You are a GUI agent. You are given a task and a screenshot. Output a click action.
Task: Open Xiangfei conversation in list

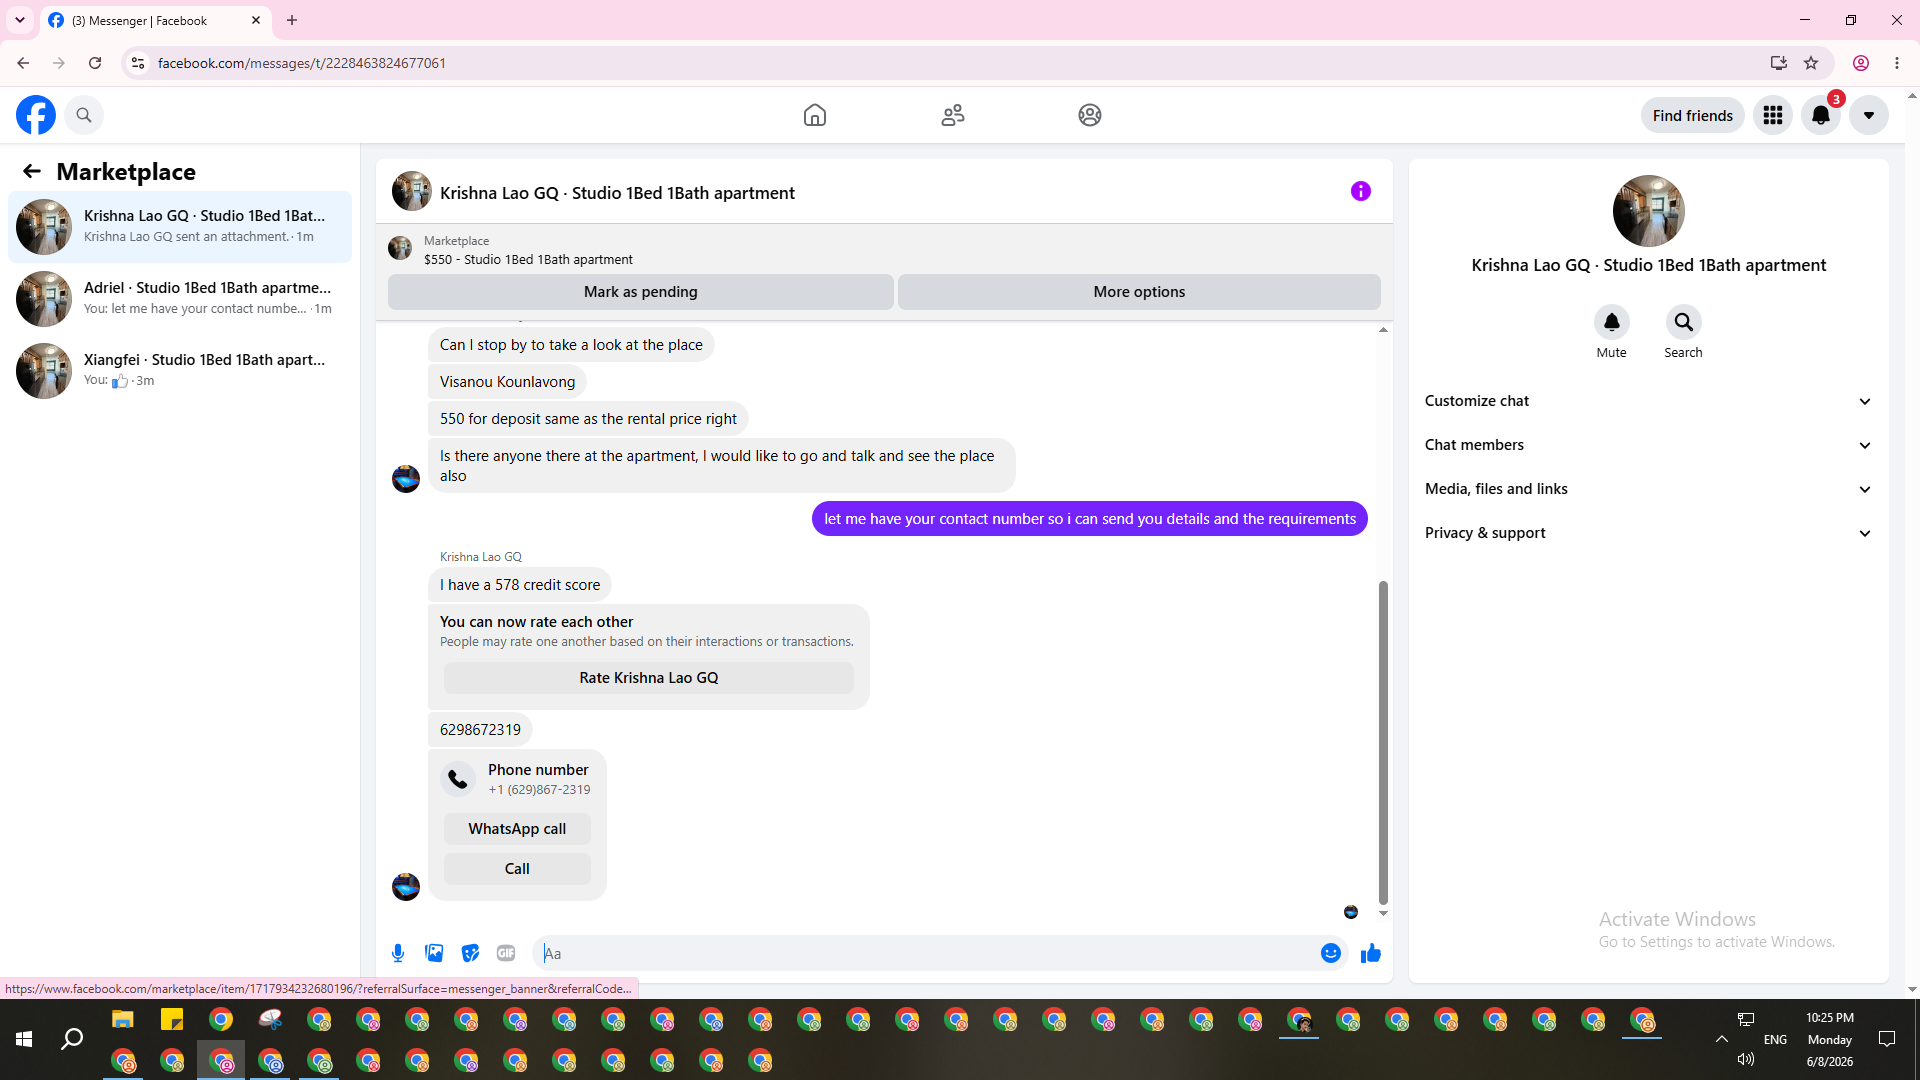pos(180,371)
